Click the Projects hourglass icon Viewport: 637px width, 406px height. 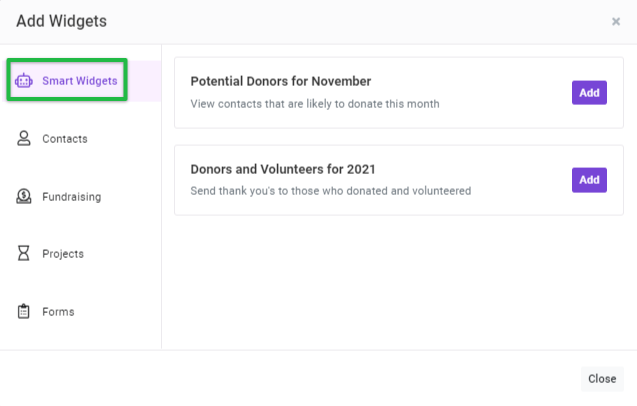point(24,253)
